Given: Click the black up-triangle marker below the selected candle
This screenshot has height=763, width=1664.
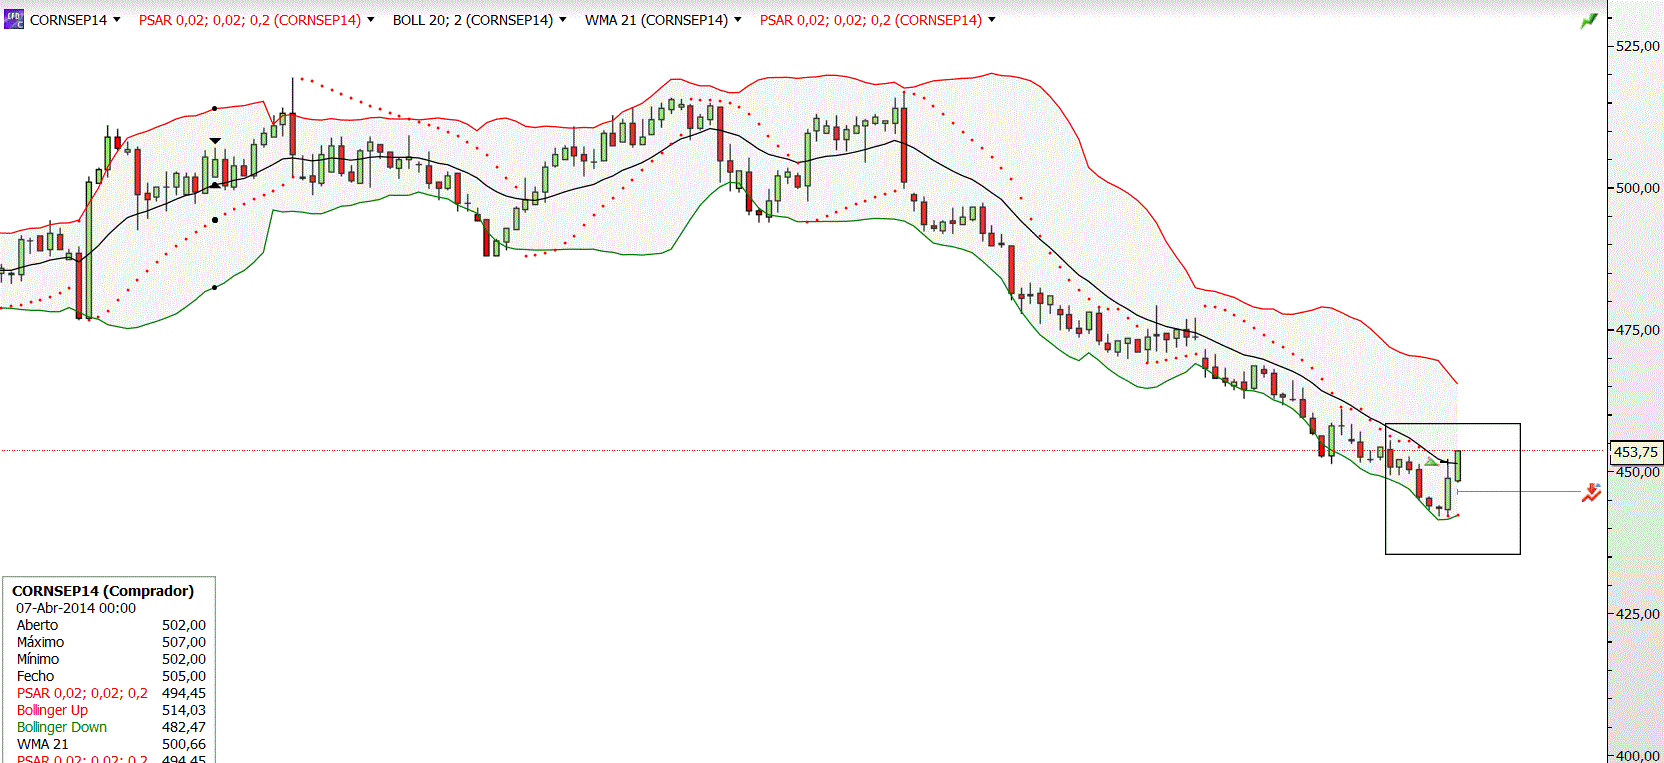Looking at the screenshot, I should tap(215, 185).
